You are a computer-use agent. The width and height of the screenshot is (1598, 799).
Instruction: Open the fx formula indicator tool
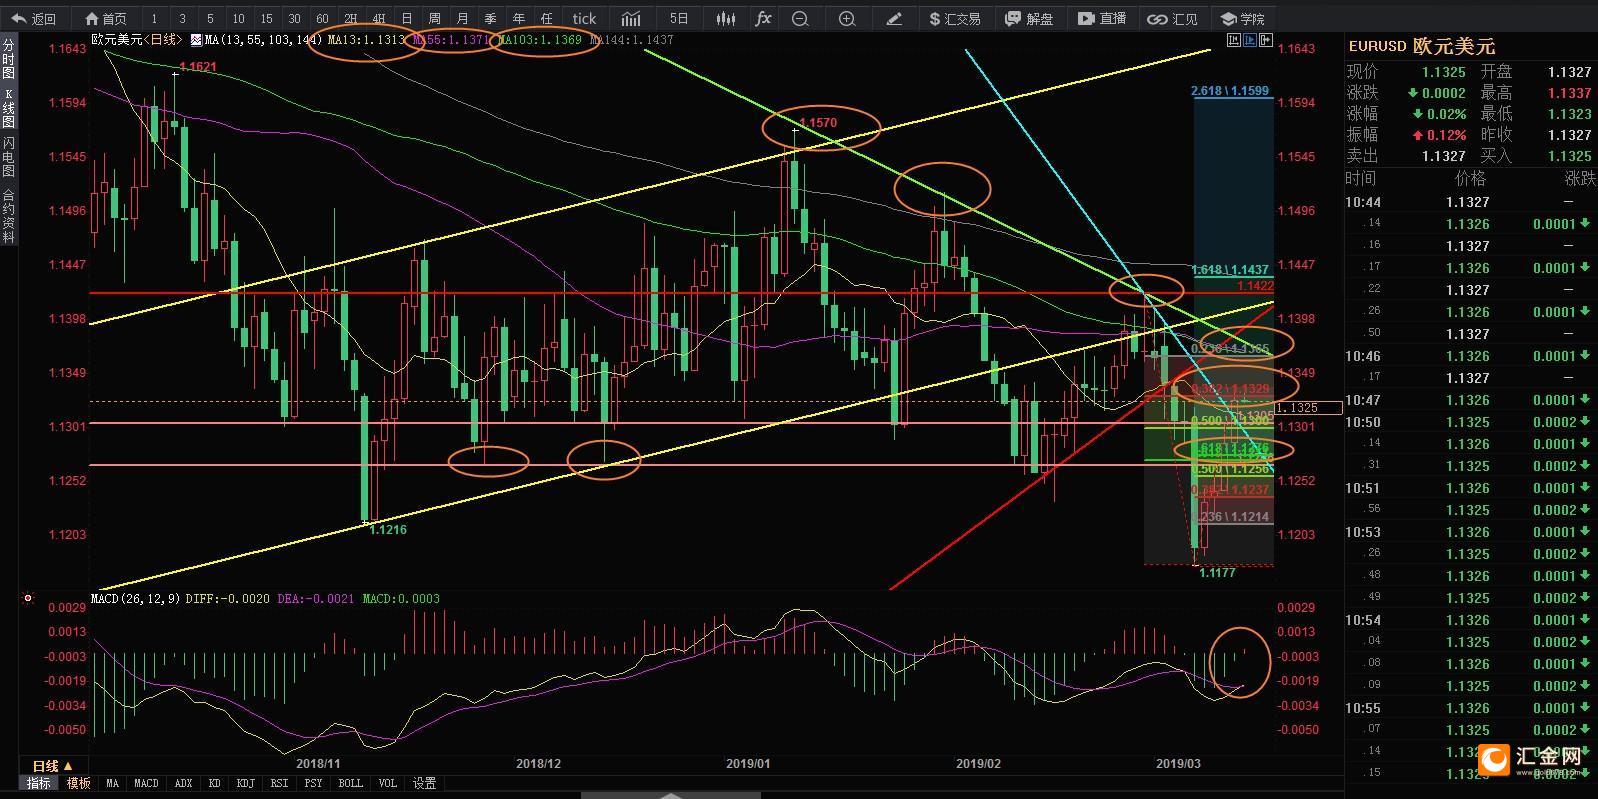click(x=763, y=18)
